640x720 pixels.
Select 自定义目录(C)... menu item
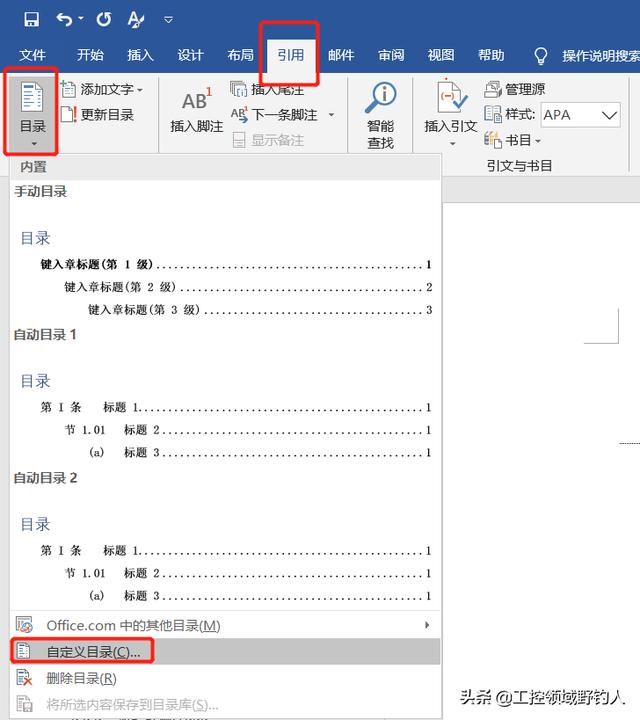(x=225, y=651)
